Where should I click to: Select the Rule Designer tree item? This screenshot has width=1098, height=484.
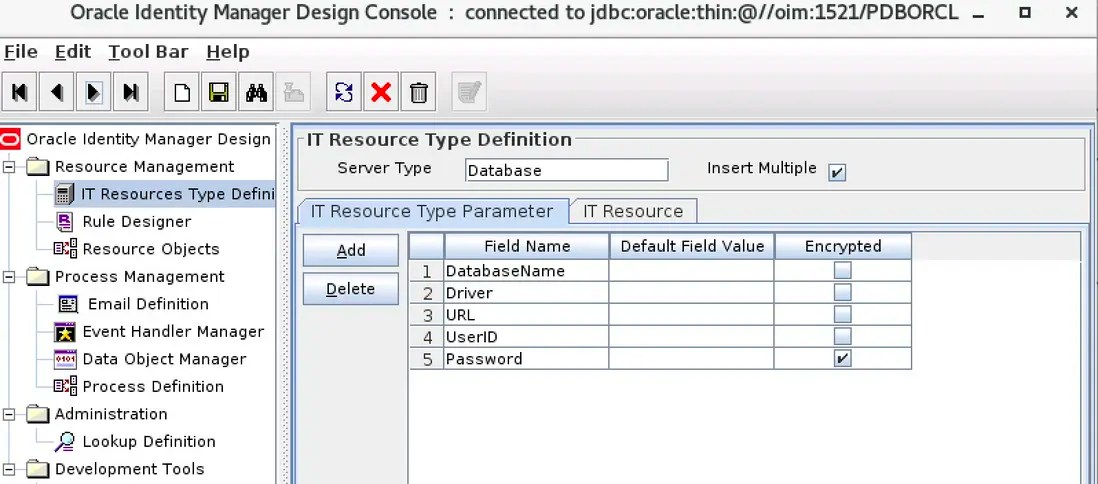pos(137,221)
